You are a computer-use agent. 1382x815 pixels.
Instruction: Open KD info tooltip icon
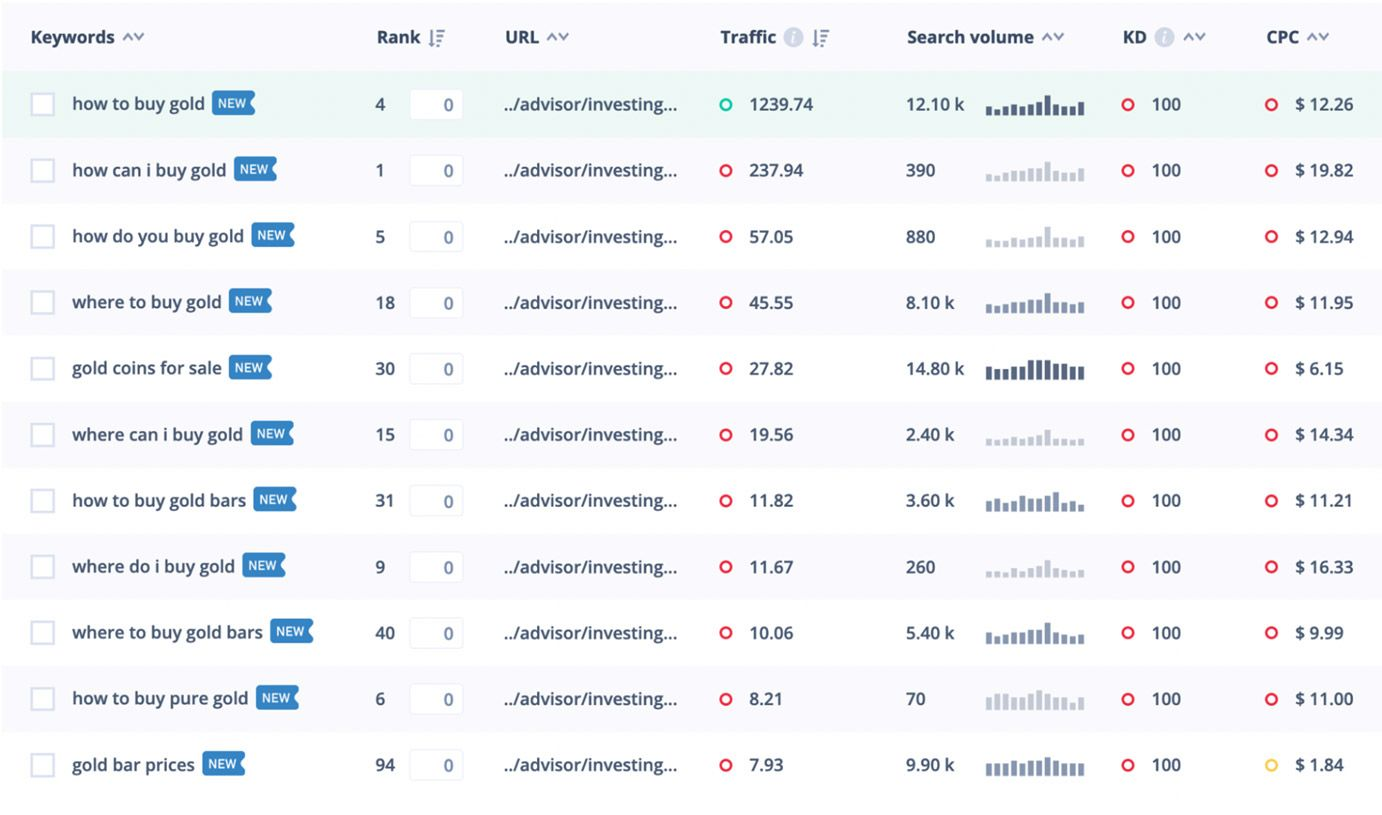tap(1163, 37)
